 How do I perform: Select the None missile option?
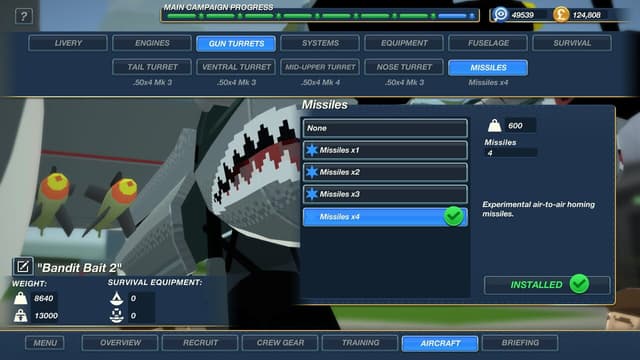[x=385, y=128]
